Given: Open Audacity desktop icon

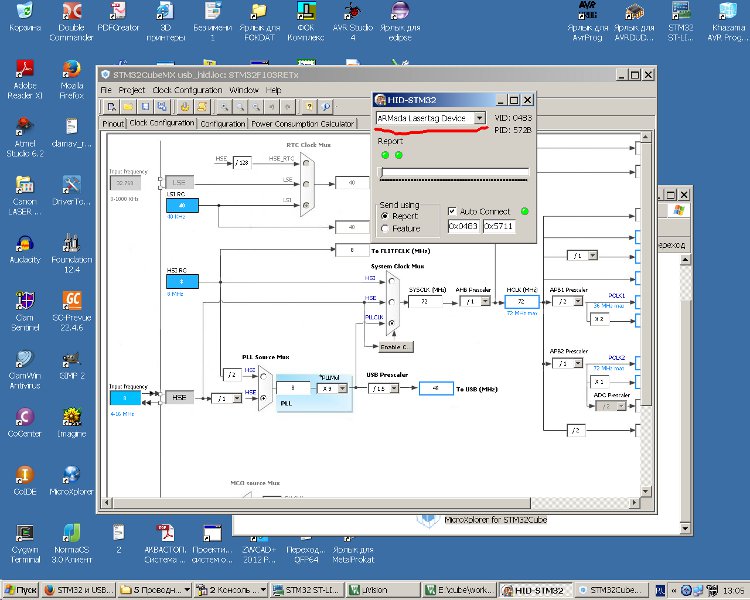Looking at the screenshot, I should [x=25, y=249].
